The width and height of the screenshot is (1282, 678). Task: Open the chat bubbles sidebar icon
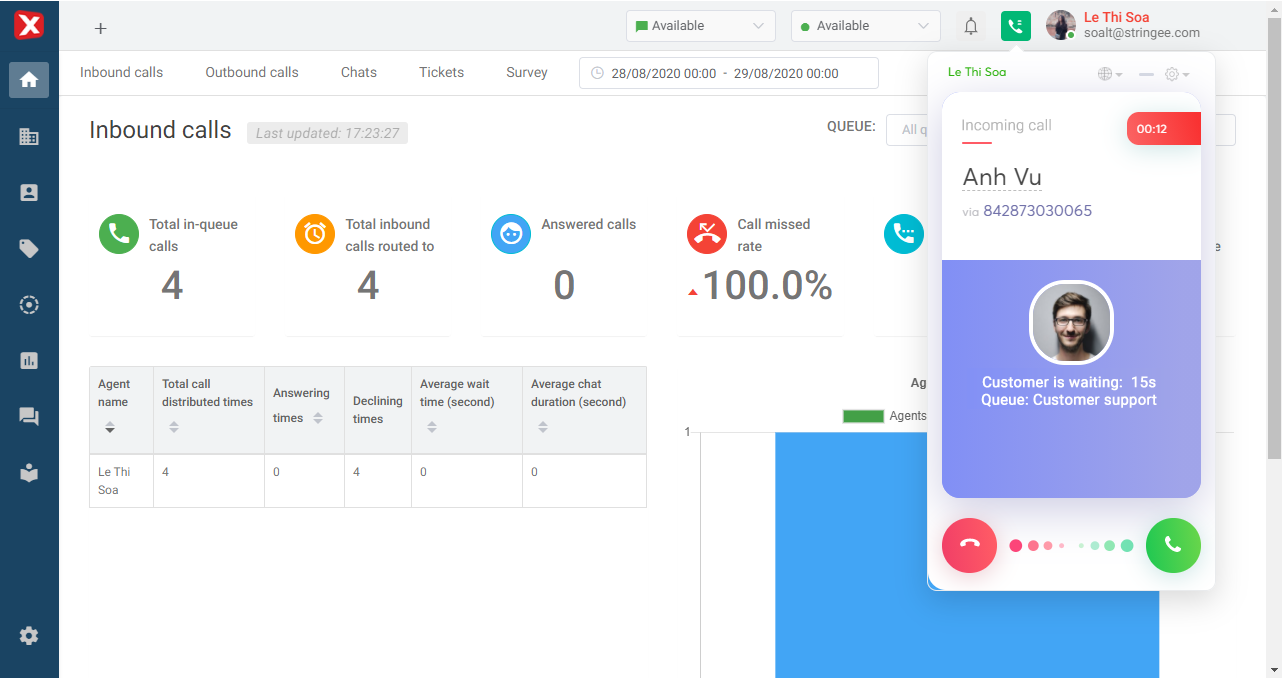coord(29,417)
